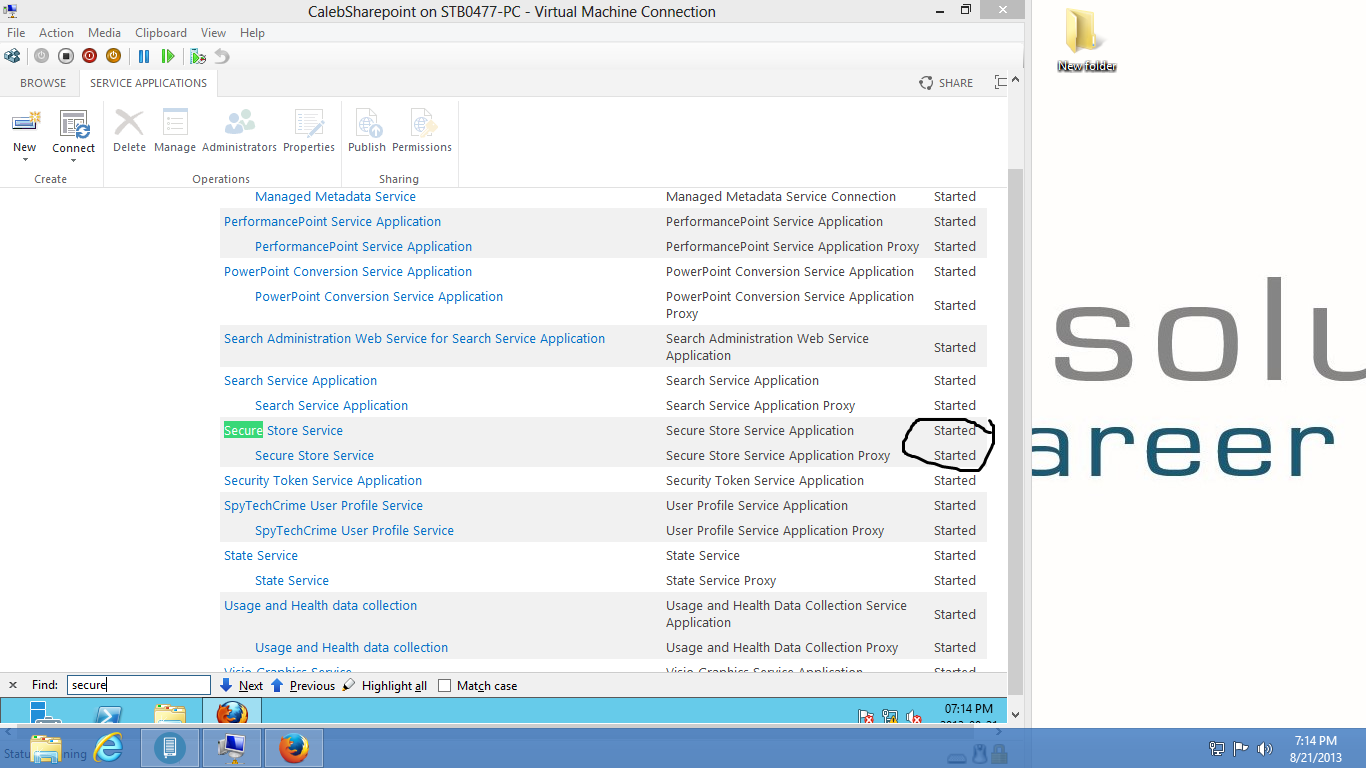Click the Highlight all pencil icon
Viewport: 1366px width, 768px height.
tap(348, 685)
